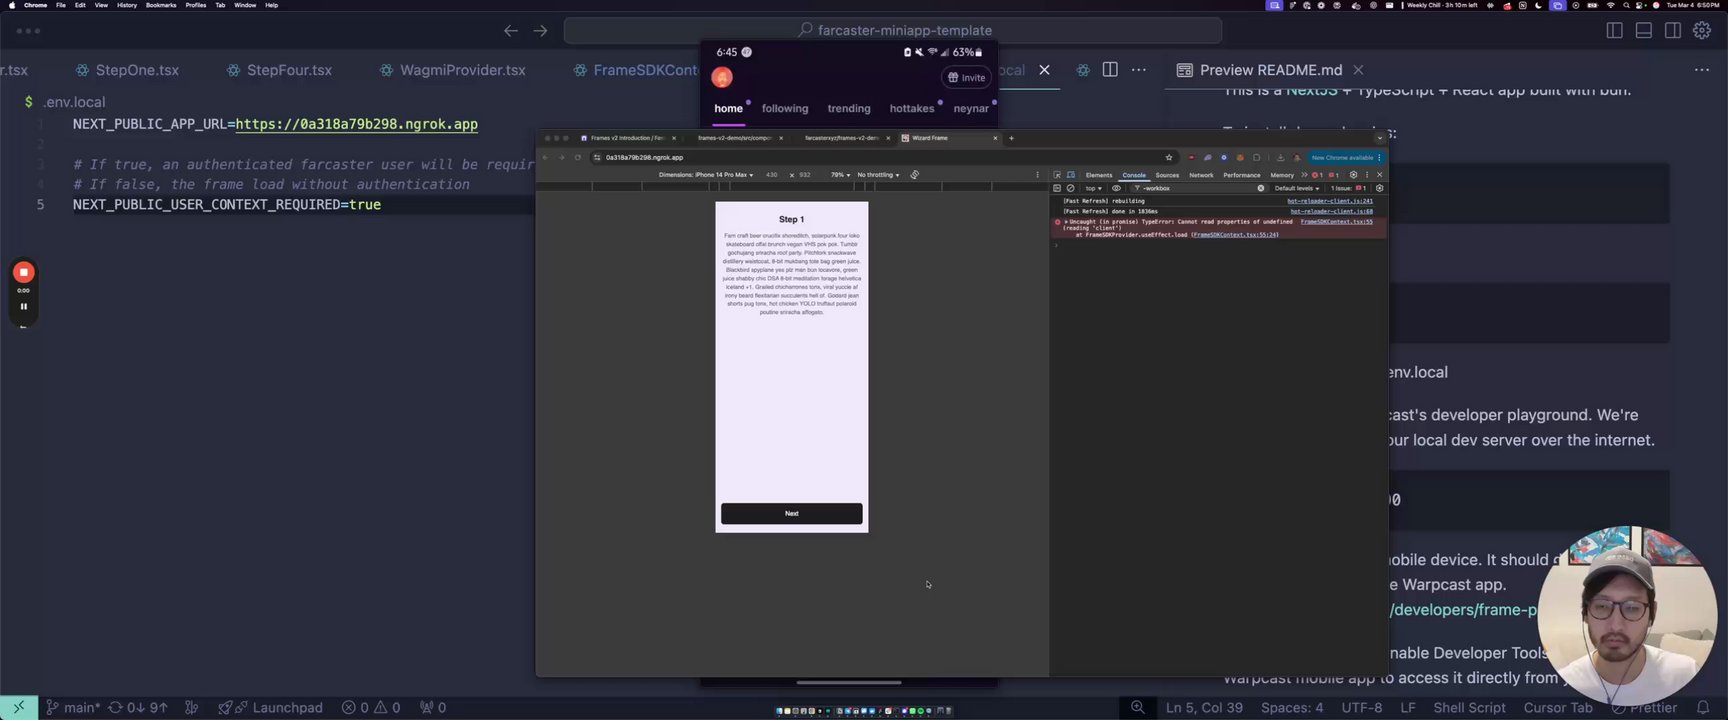
Task: Toggle the DevTools device toolbar icon
Action: click(1070, 175)
